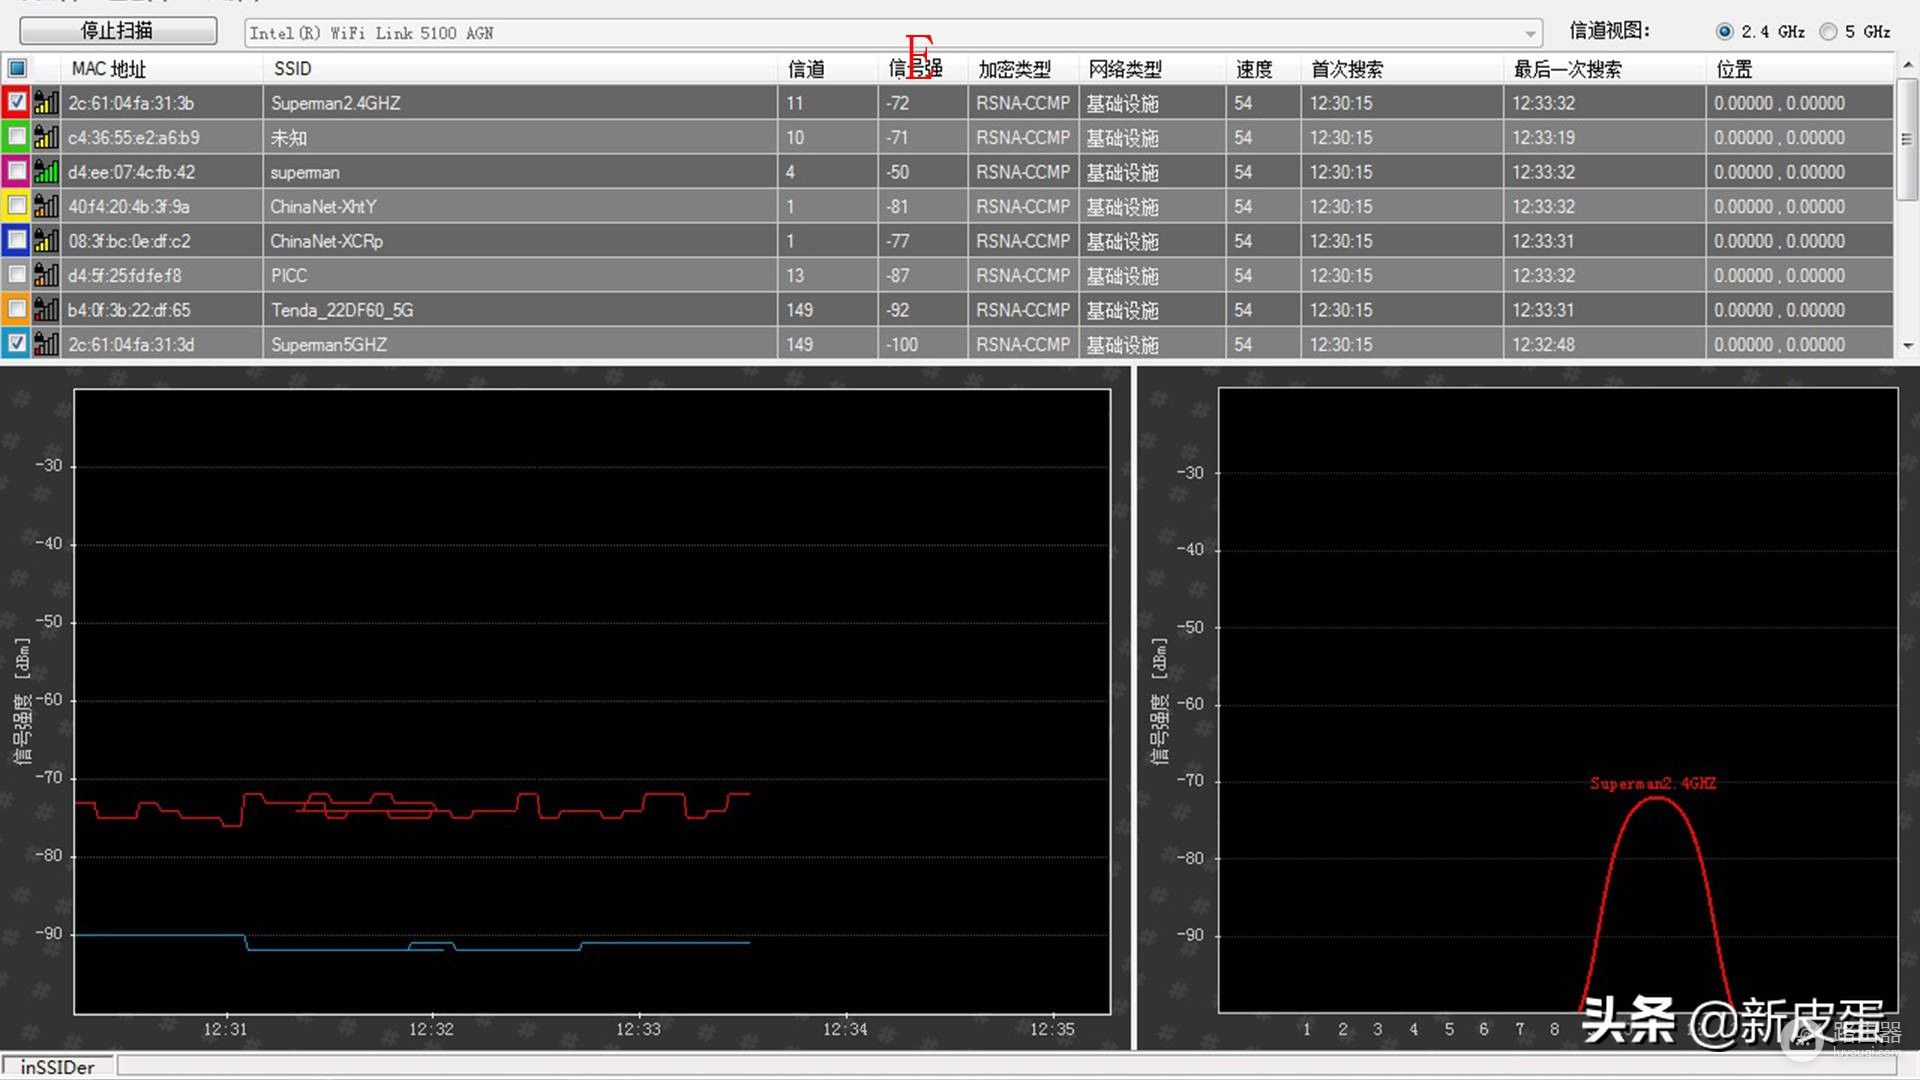Click MAC address b4:0f:3b:22:df:65
1920x1080 pixels.
[129, 310]
